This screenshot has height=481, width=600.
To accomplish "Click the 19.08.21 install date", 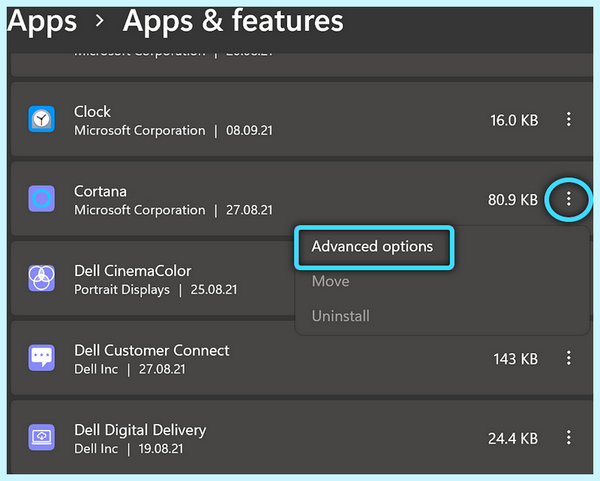I will click(x=161, y=448).
